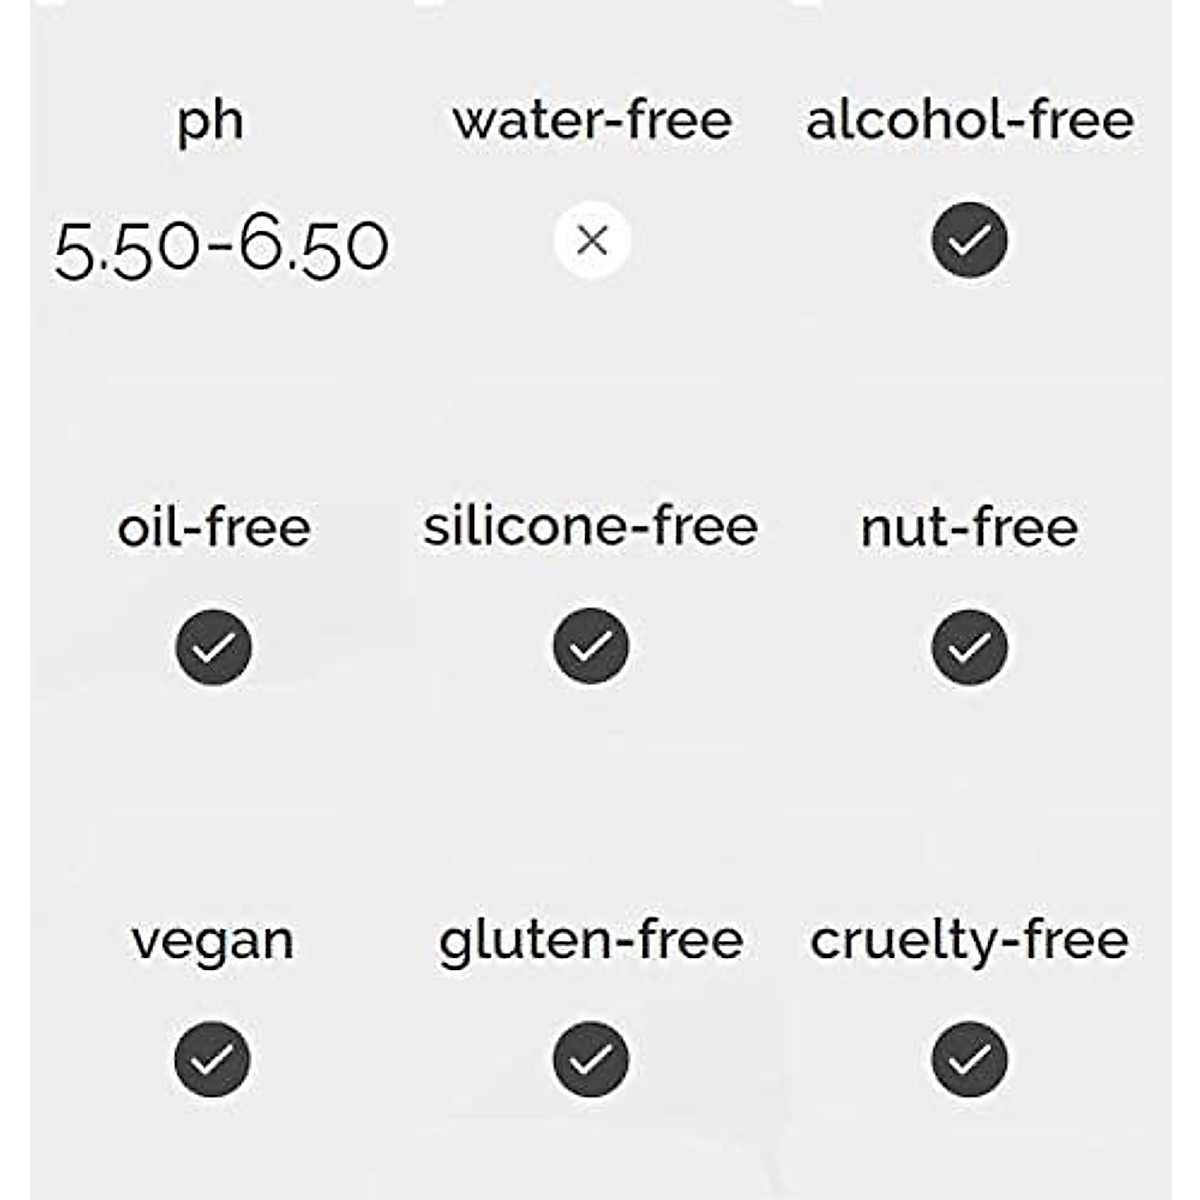Click the silicone-free checkmark icon
The height and width of the screenshot is (1200, 1200).
[591, 647]
